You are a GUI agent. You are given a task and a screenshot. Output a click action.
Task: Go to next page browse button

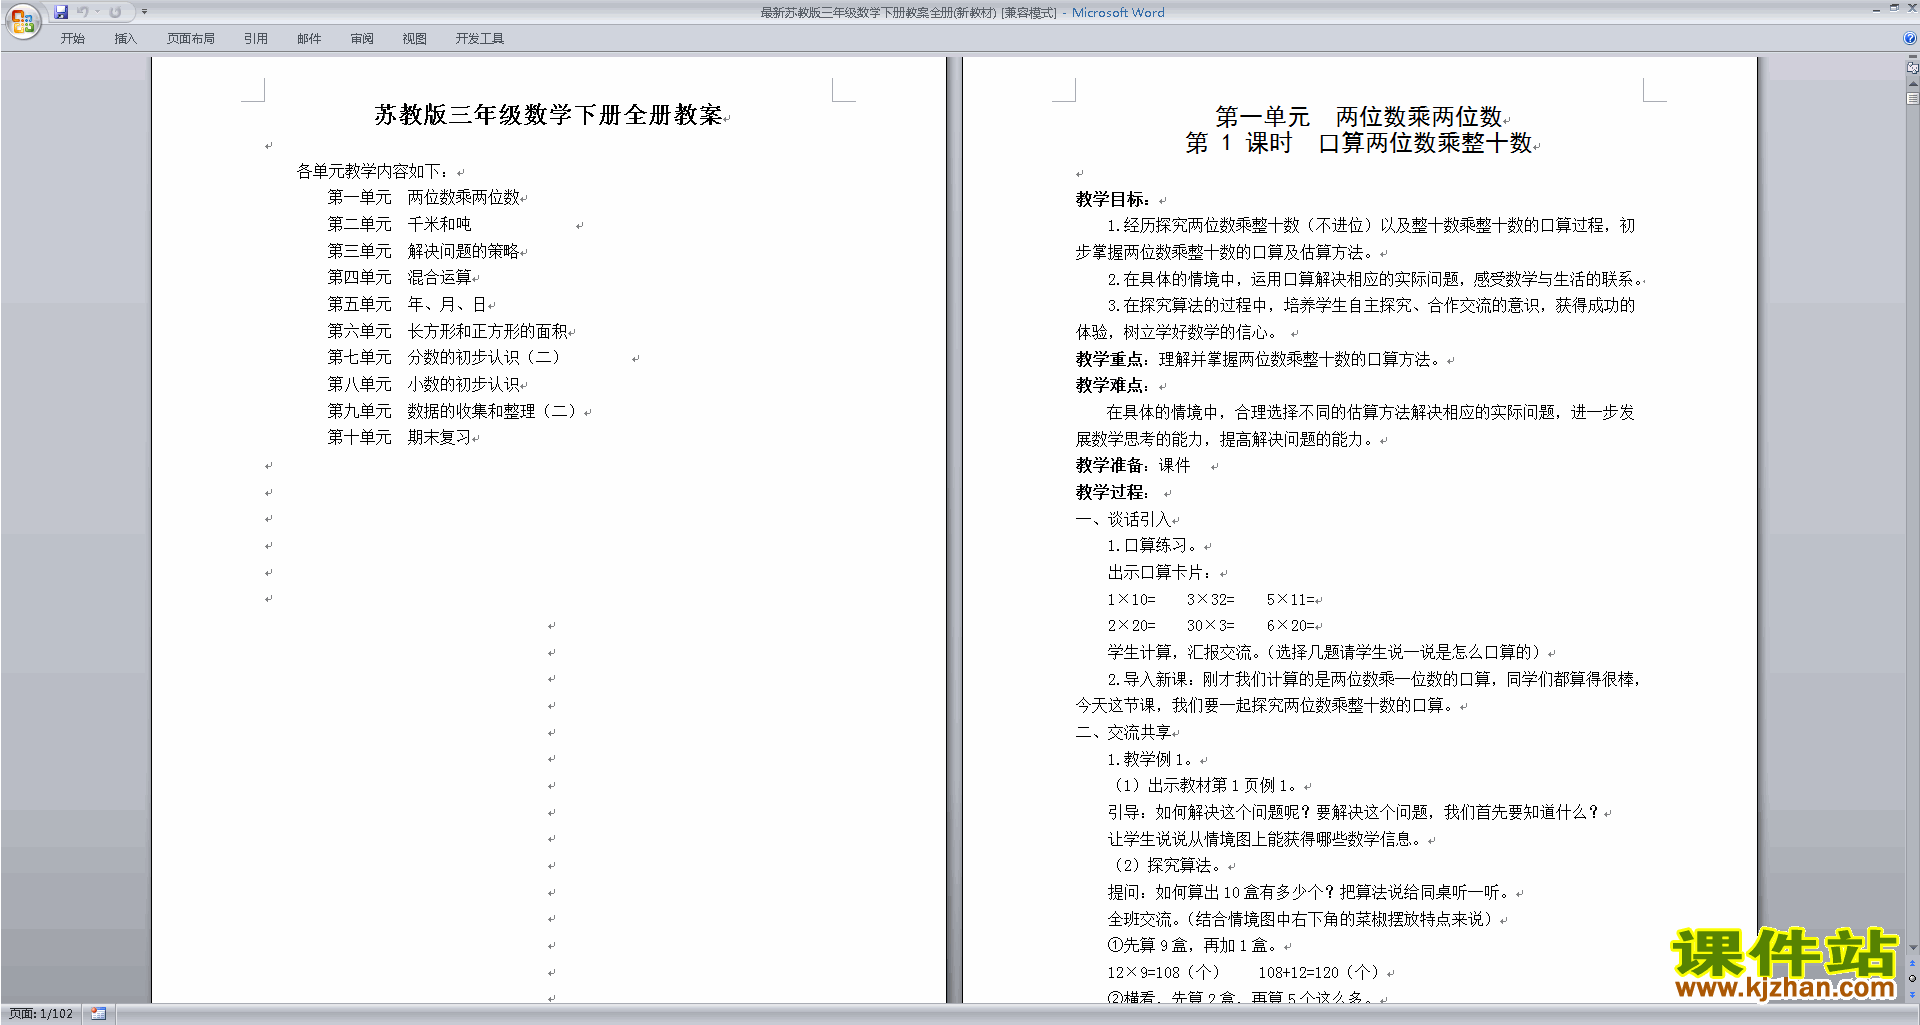pyautogui.click(x=1912, y=993)
